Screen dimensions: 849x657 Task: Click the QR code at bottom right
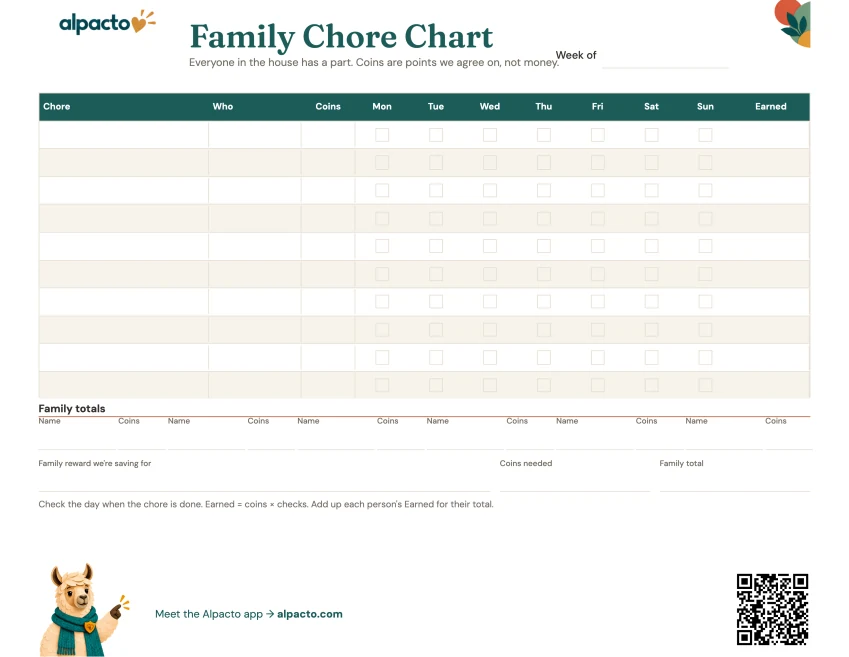[772, 609]
